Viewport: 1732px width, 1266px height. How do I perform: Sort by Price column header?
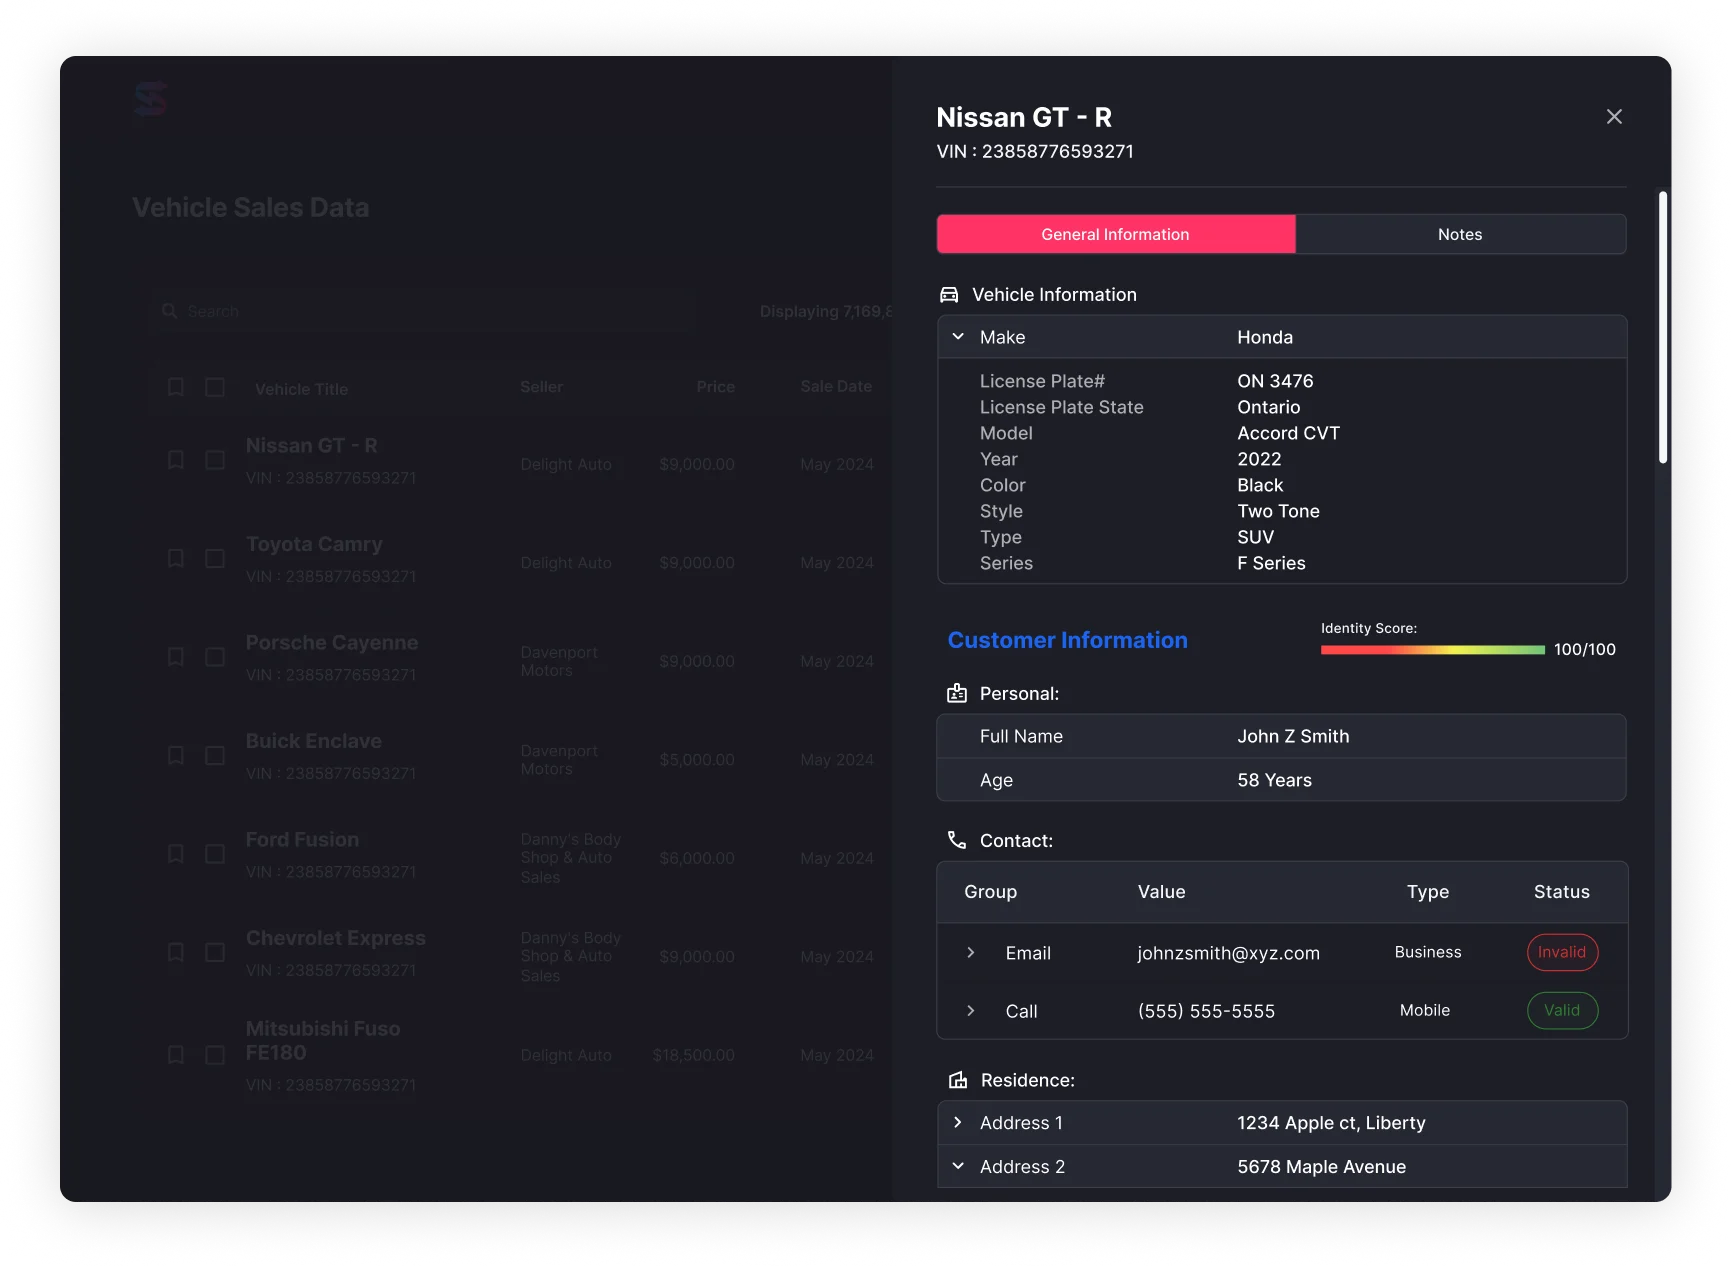(x=715, y=387)
